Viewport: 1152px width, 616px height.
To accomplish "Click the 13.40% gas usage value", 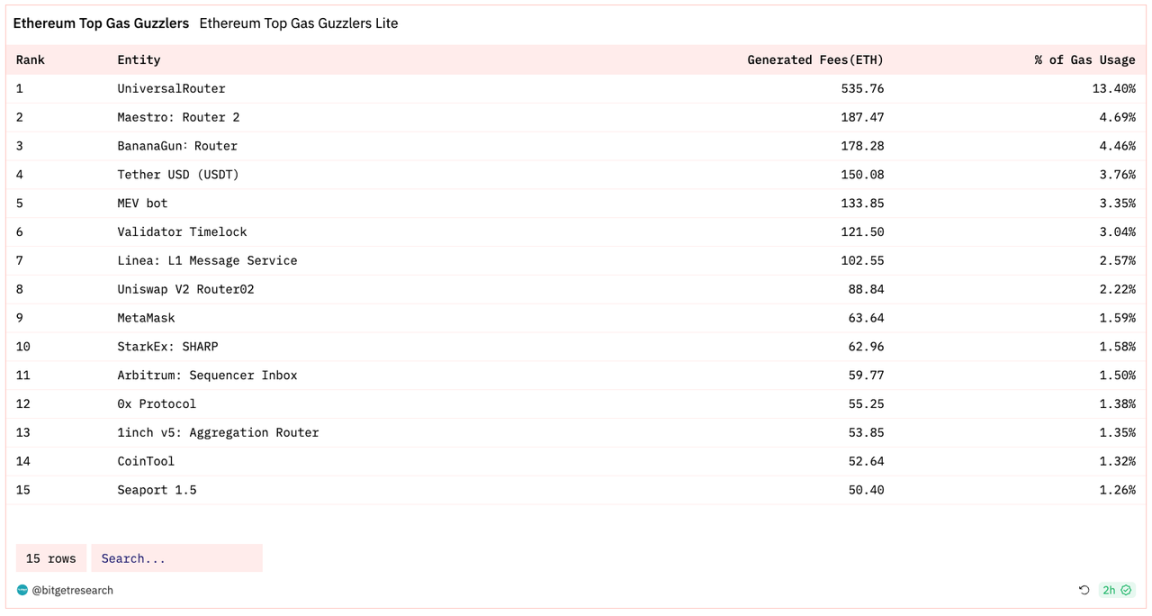I will tap(1114, 88).
